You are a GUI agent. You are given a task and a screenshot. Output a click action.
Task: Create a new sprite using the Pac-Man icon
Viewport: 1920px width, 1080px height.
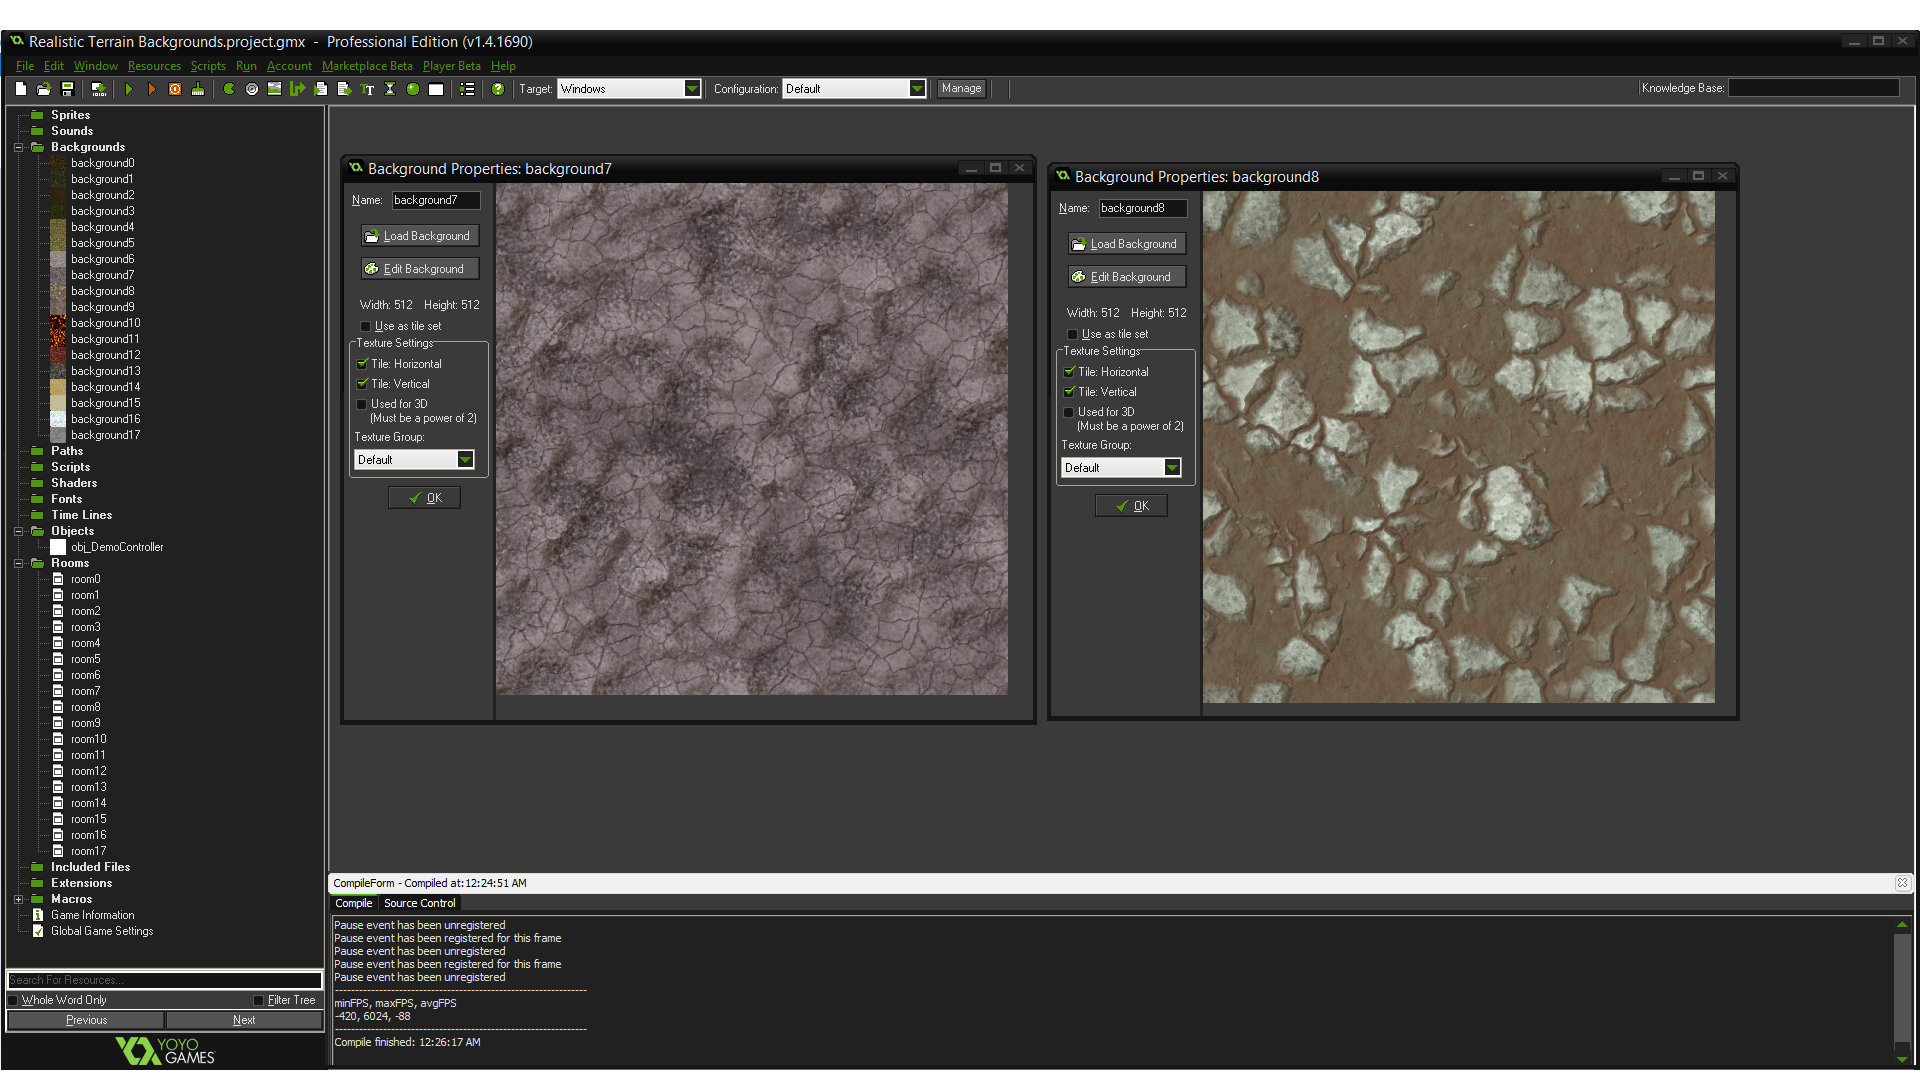click(x=227, y=88)
